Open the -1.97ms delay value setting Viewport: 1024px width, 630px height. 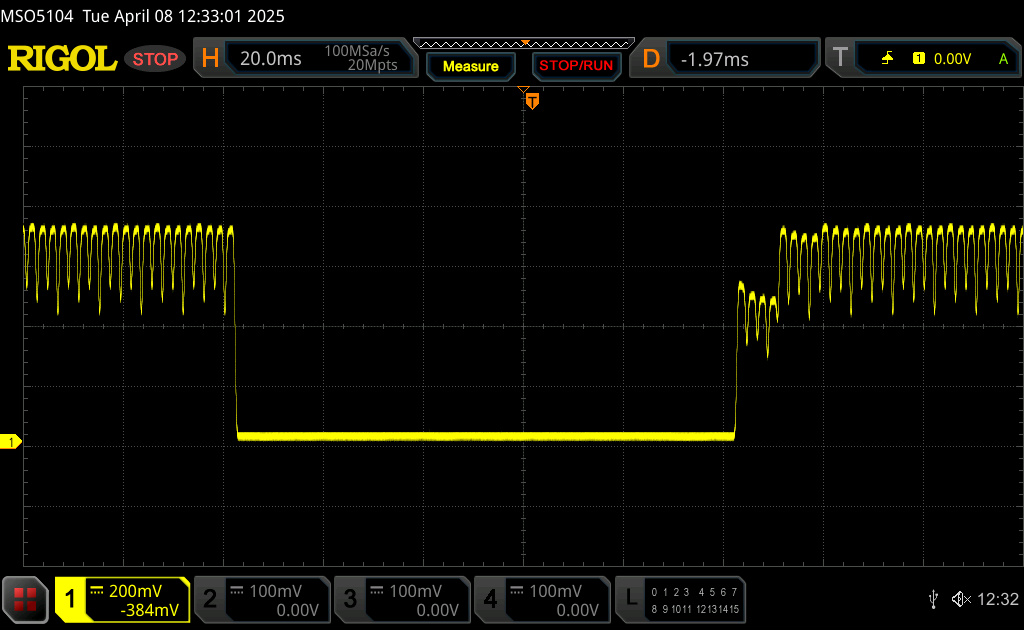(x=715, y=59)
